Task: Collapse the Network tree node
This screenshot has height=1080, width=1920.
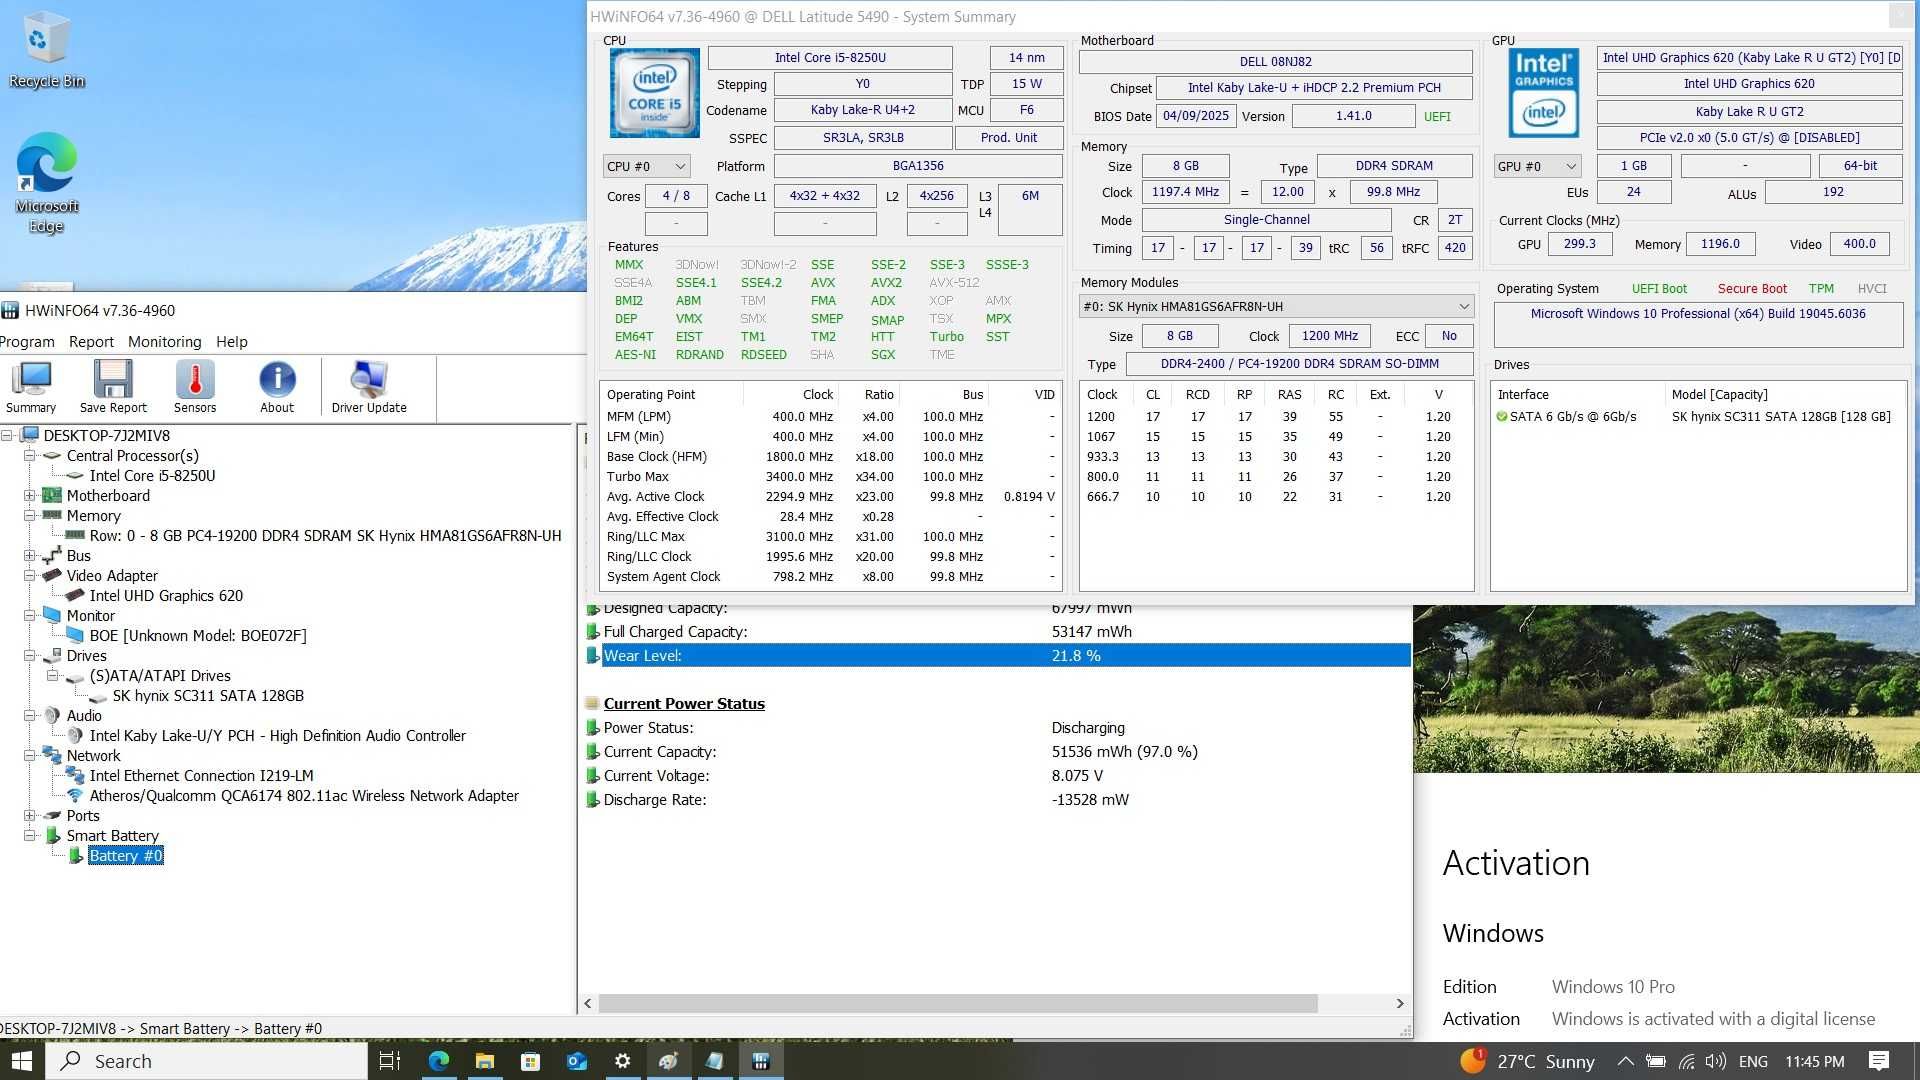Action: [30, 756]
